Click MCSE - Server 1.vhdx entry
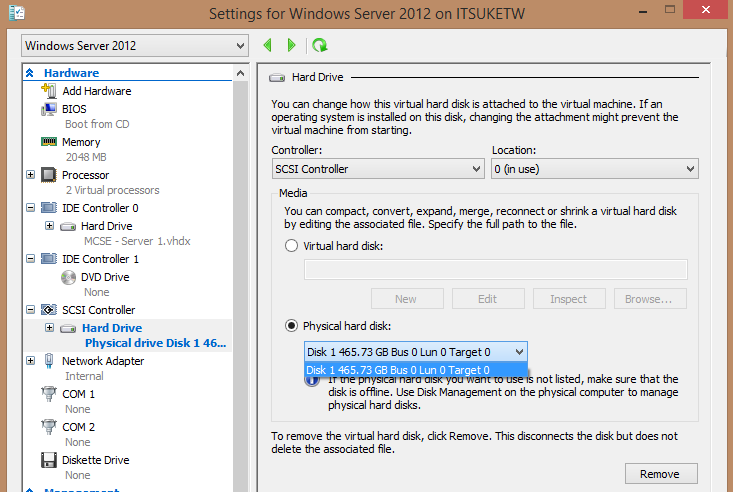 (x=137, y=241)
